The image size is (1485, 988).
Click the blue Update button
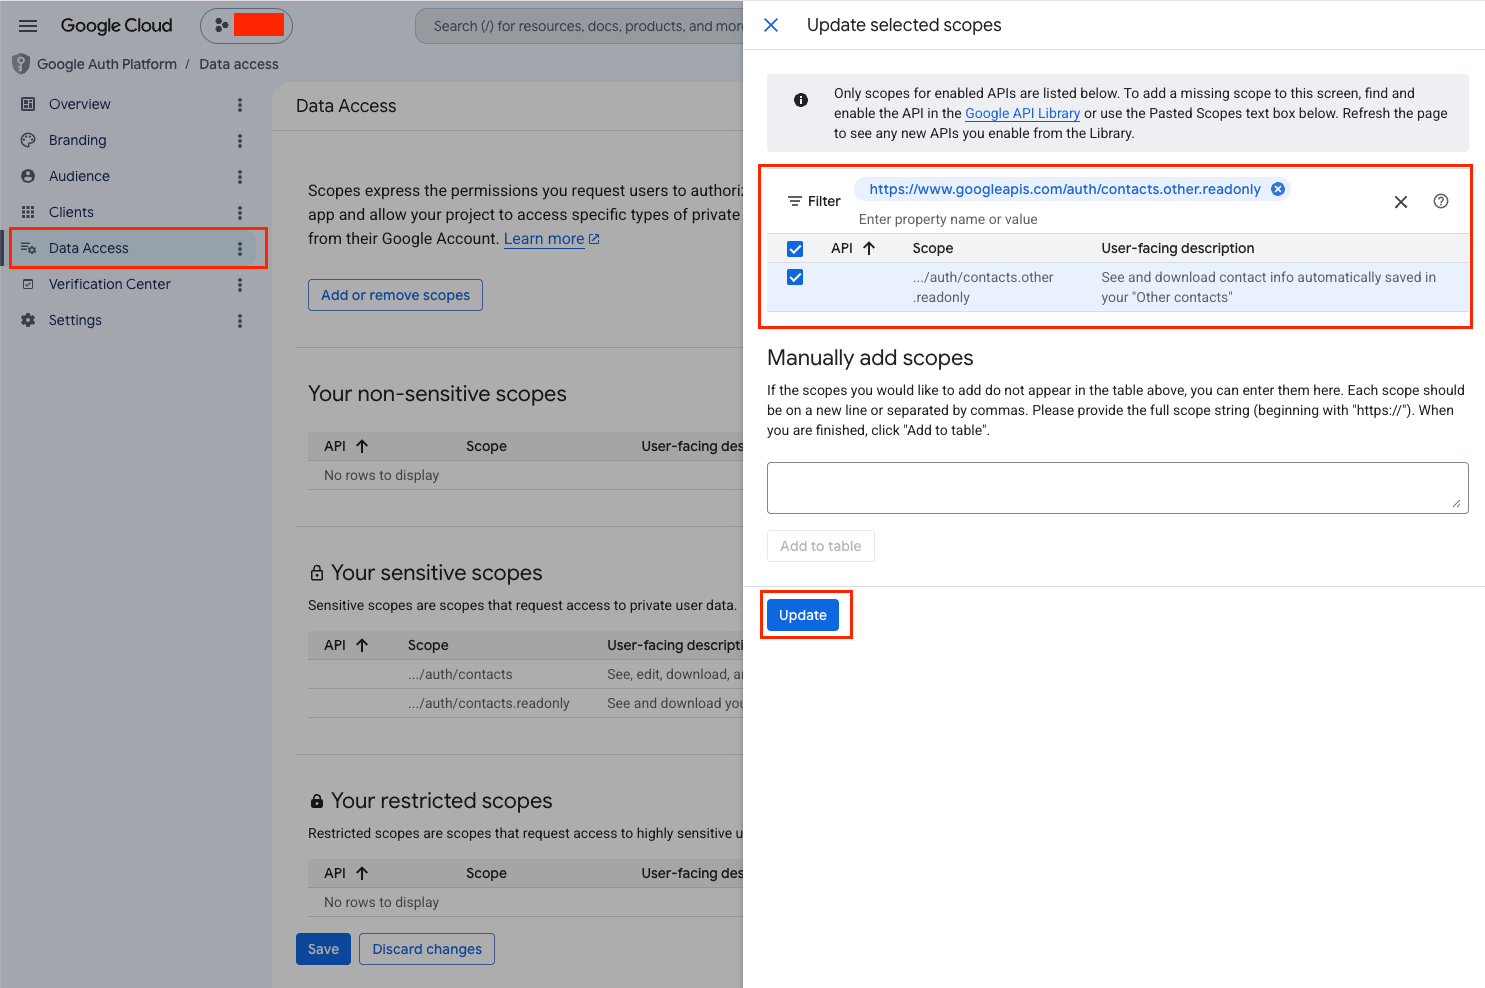pos(803,615)
